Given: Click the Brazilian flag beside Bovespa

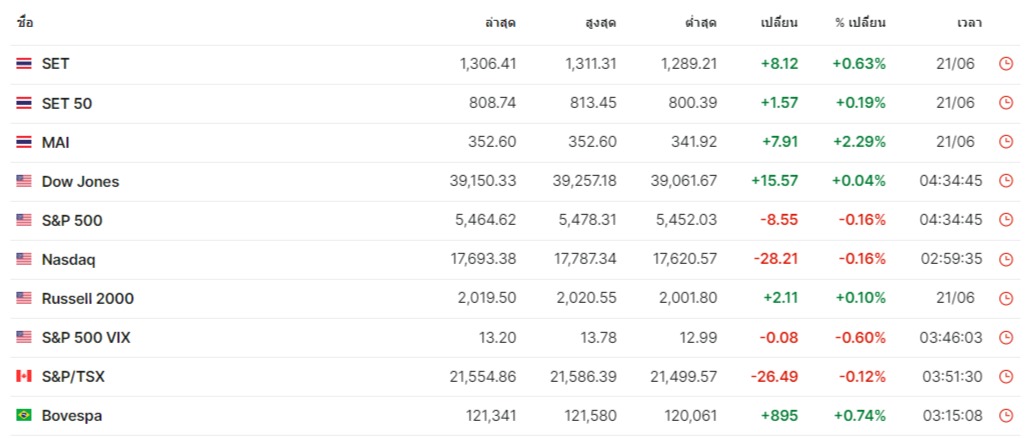Looking at the screenshot, I should (x=24, y=415).
